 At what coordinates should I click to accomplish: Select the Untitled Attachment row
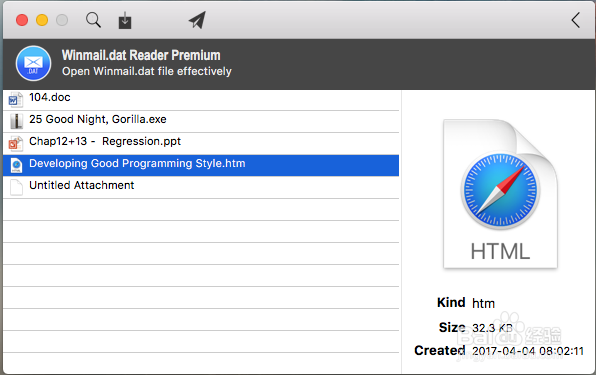click(201, 187)
